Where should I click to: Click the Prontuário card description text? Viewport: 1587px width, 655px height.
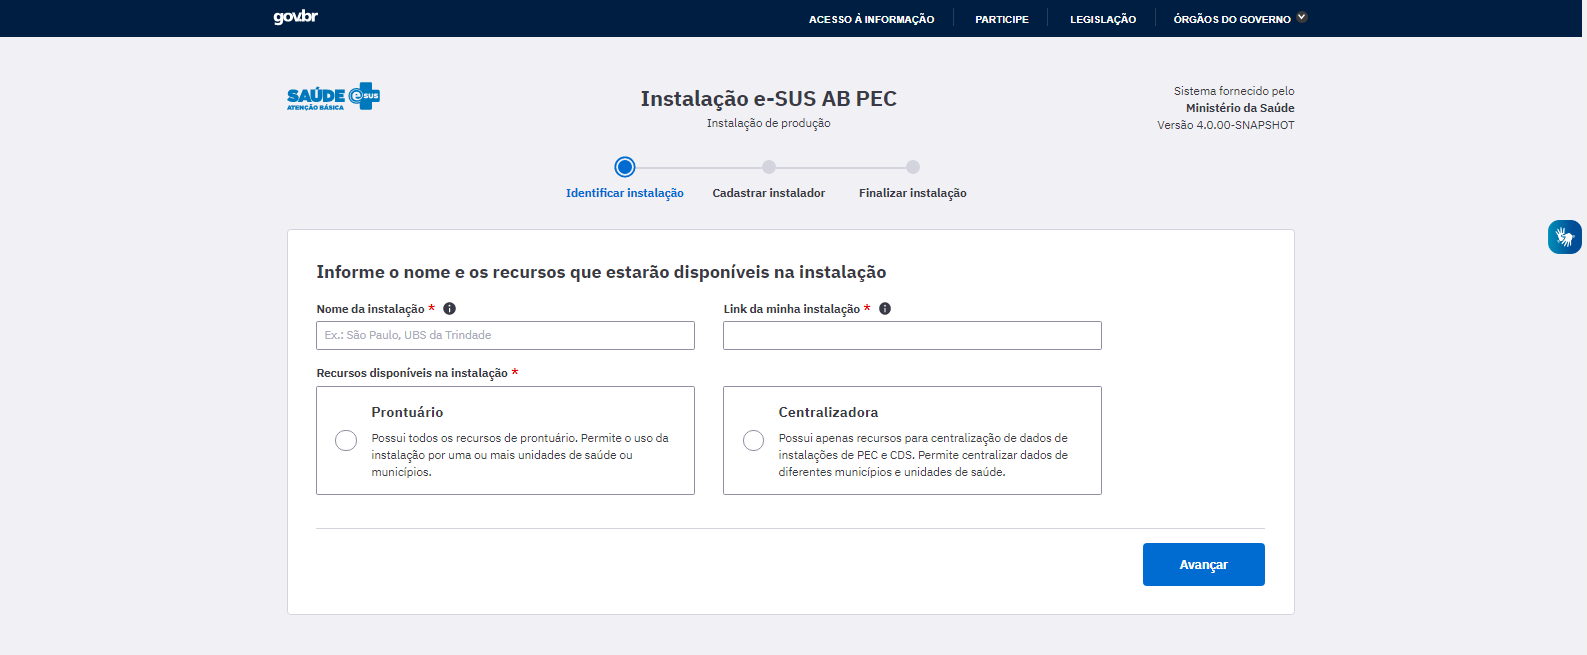coord(520,455)
